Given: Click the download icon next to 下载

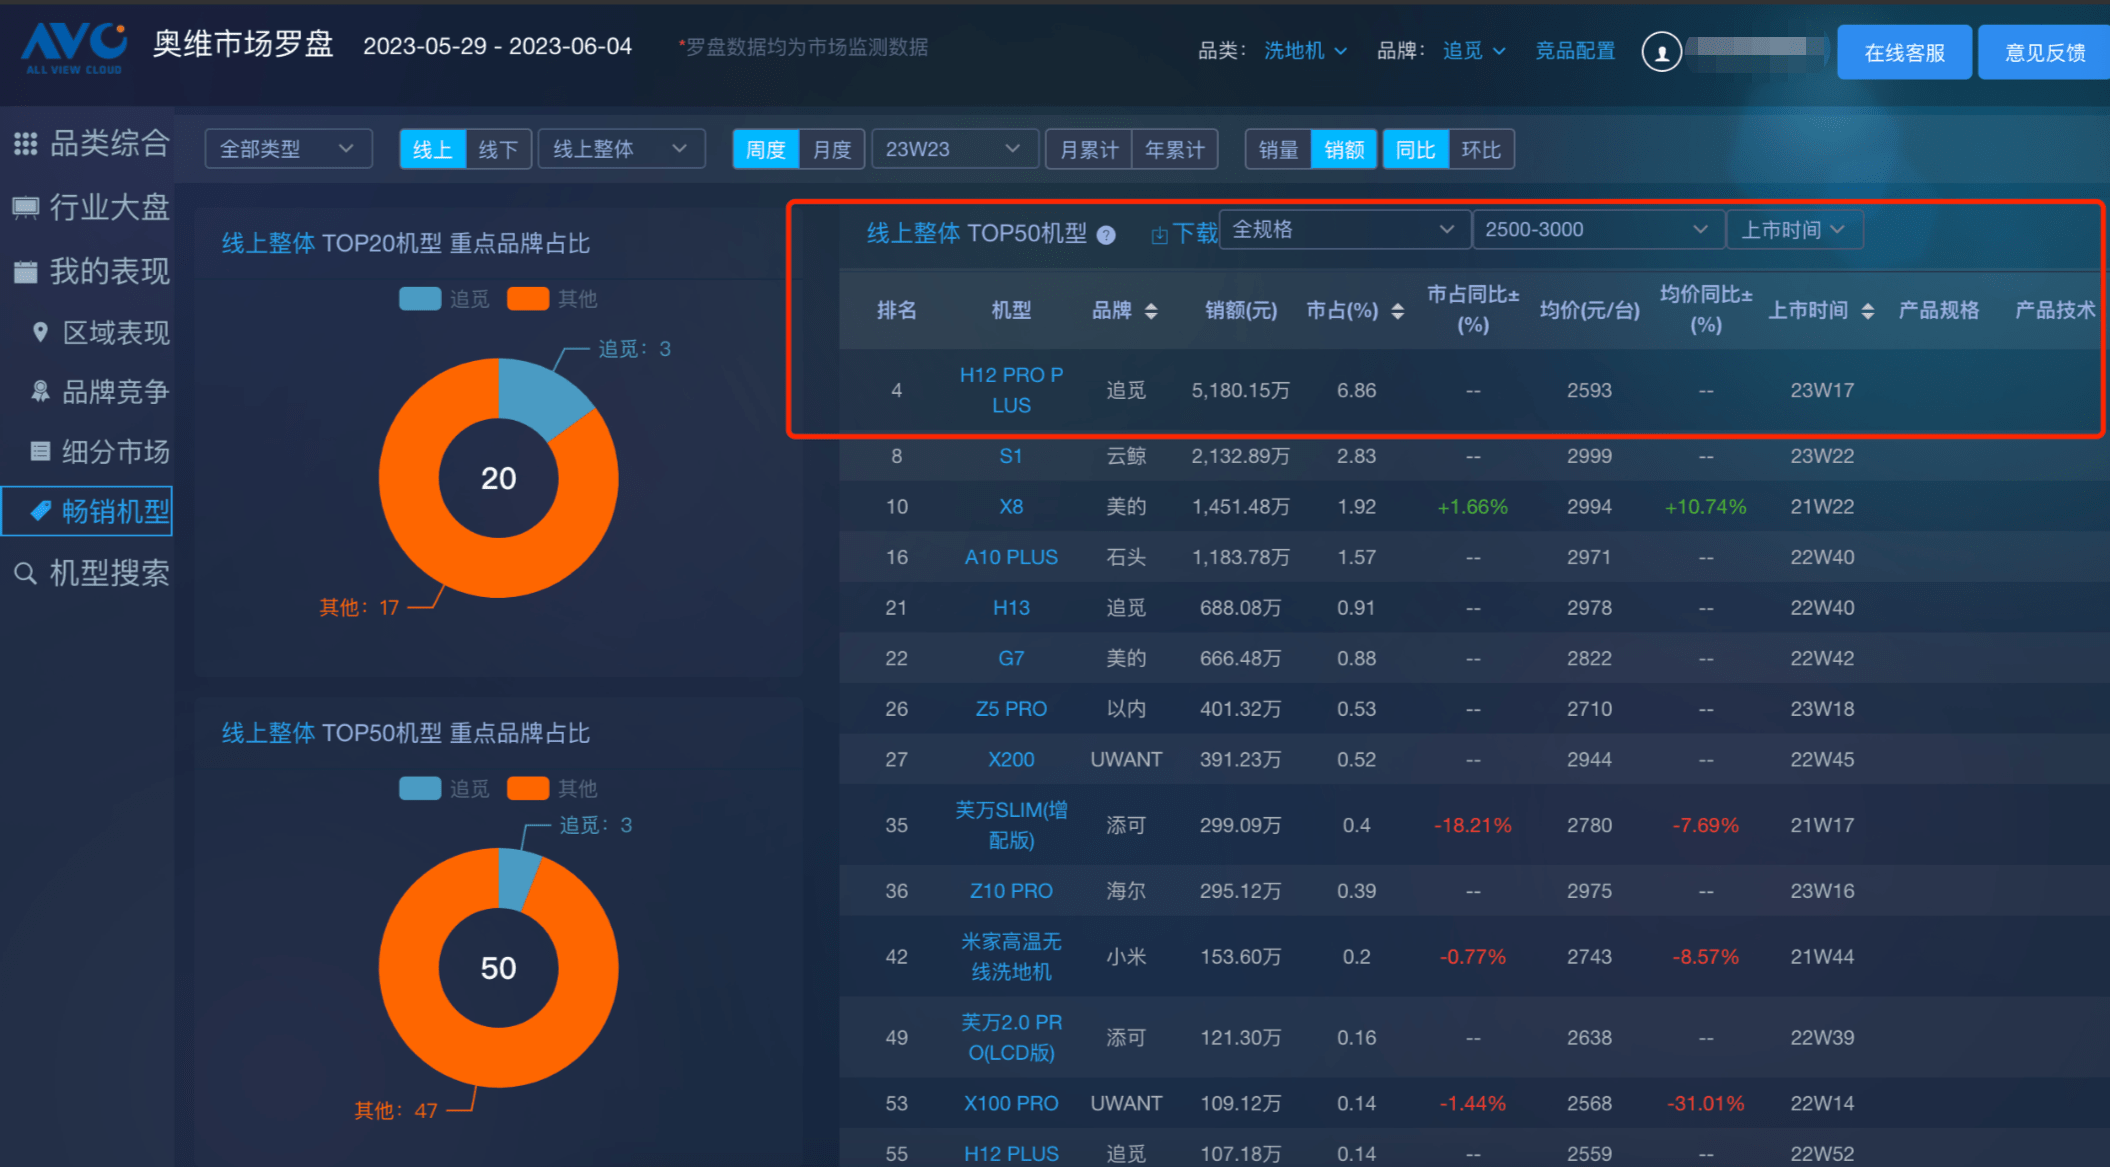Looking at the screenshot, I should coord(1159,235).
